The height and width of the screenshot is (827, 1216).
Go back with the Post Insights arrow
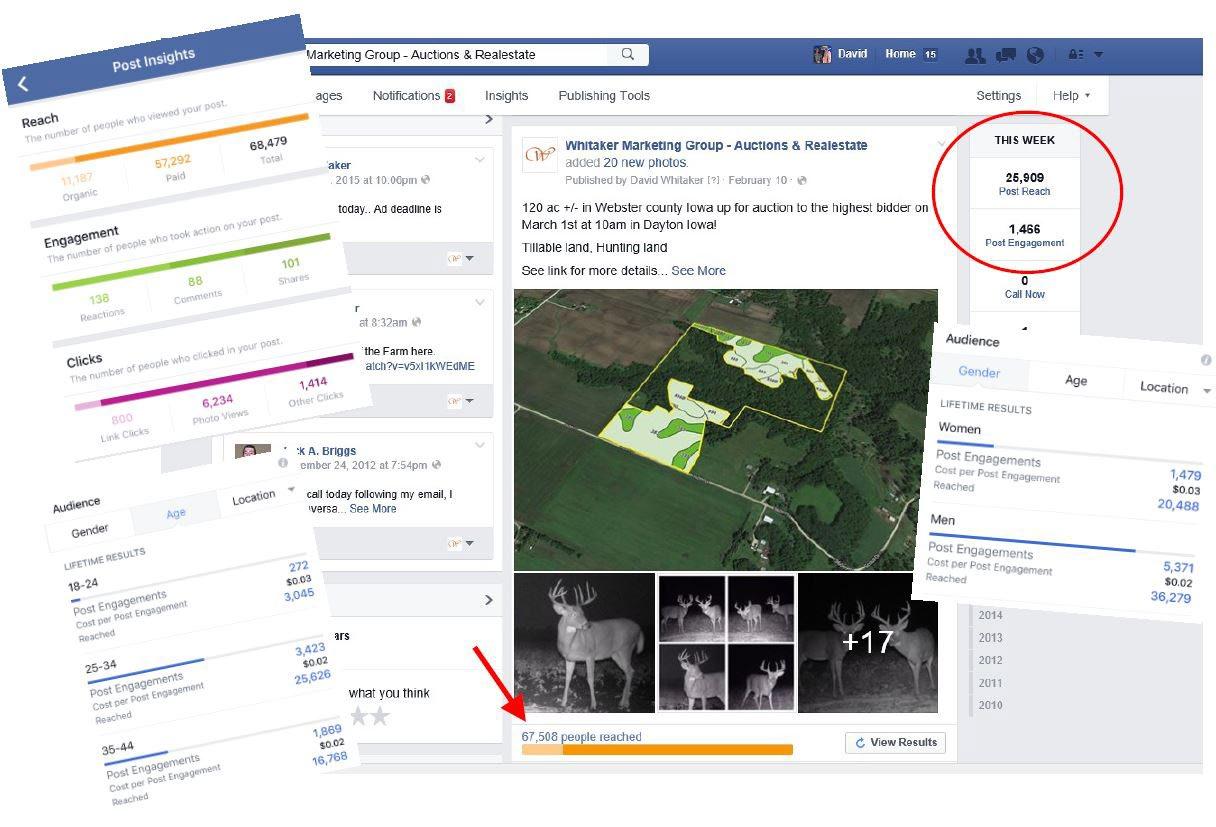tap(22, 86)
